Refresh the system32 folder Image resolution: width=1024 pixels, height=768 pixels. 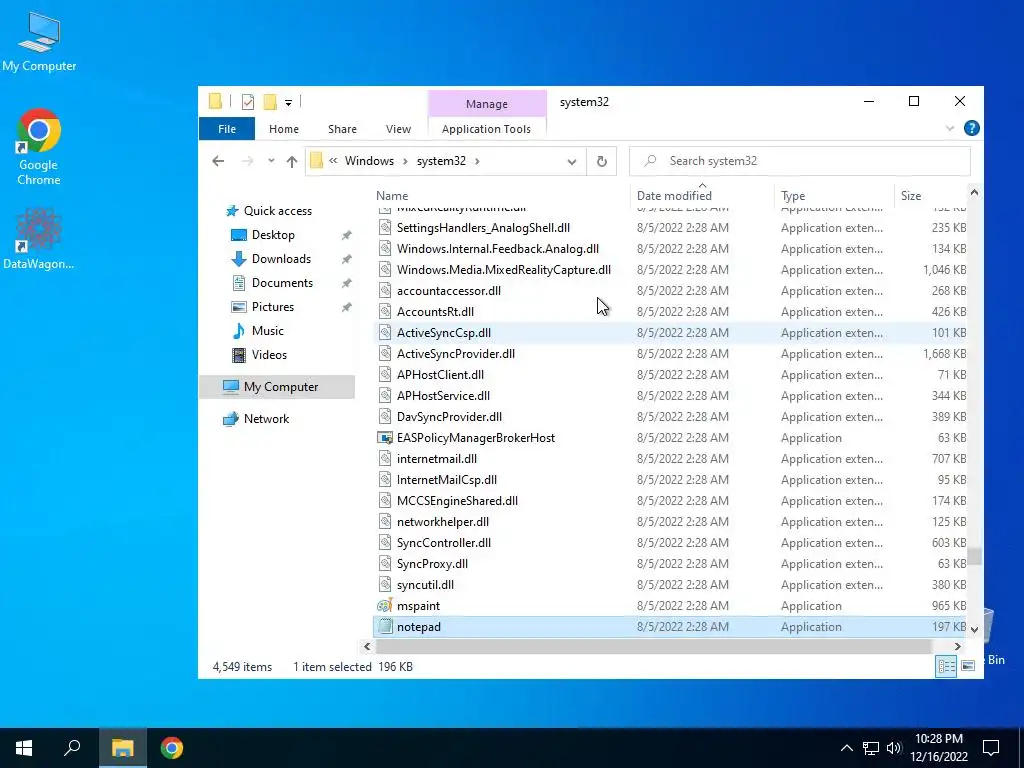point(601,161)
